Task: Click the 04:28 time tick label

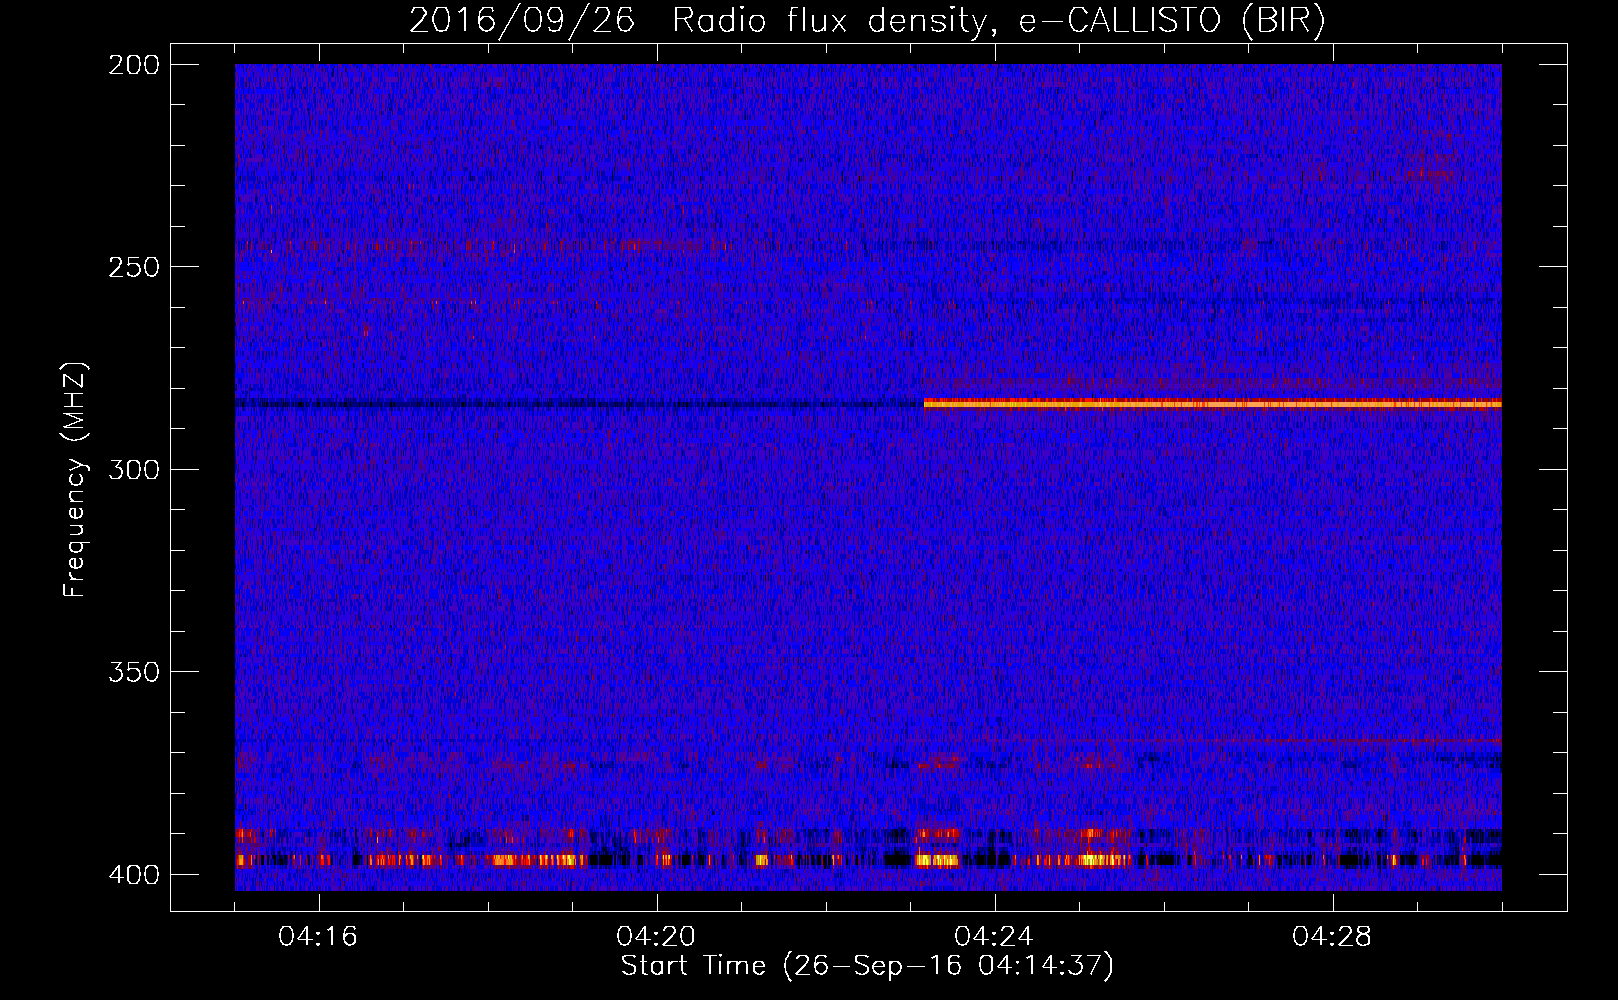Action: click(1332, 937)
